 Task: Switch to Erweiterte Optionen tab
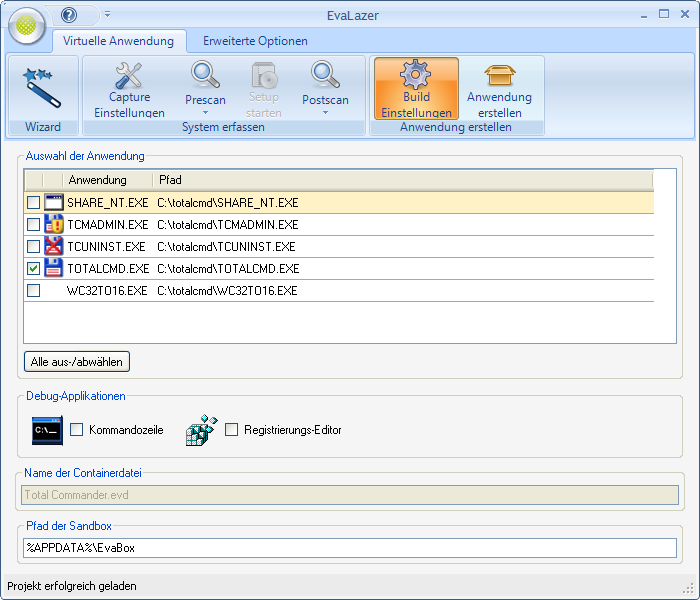[x=255, y=41]
